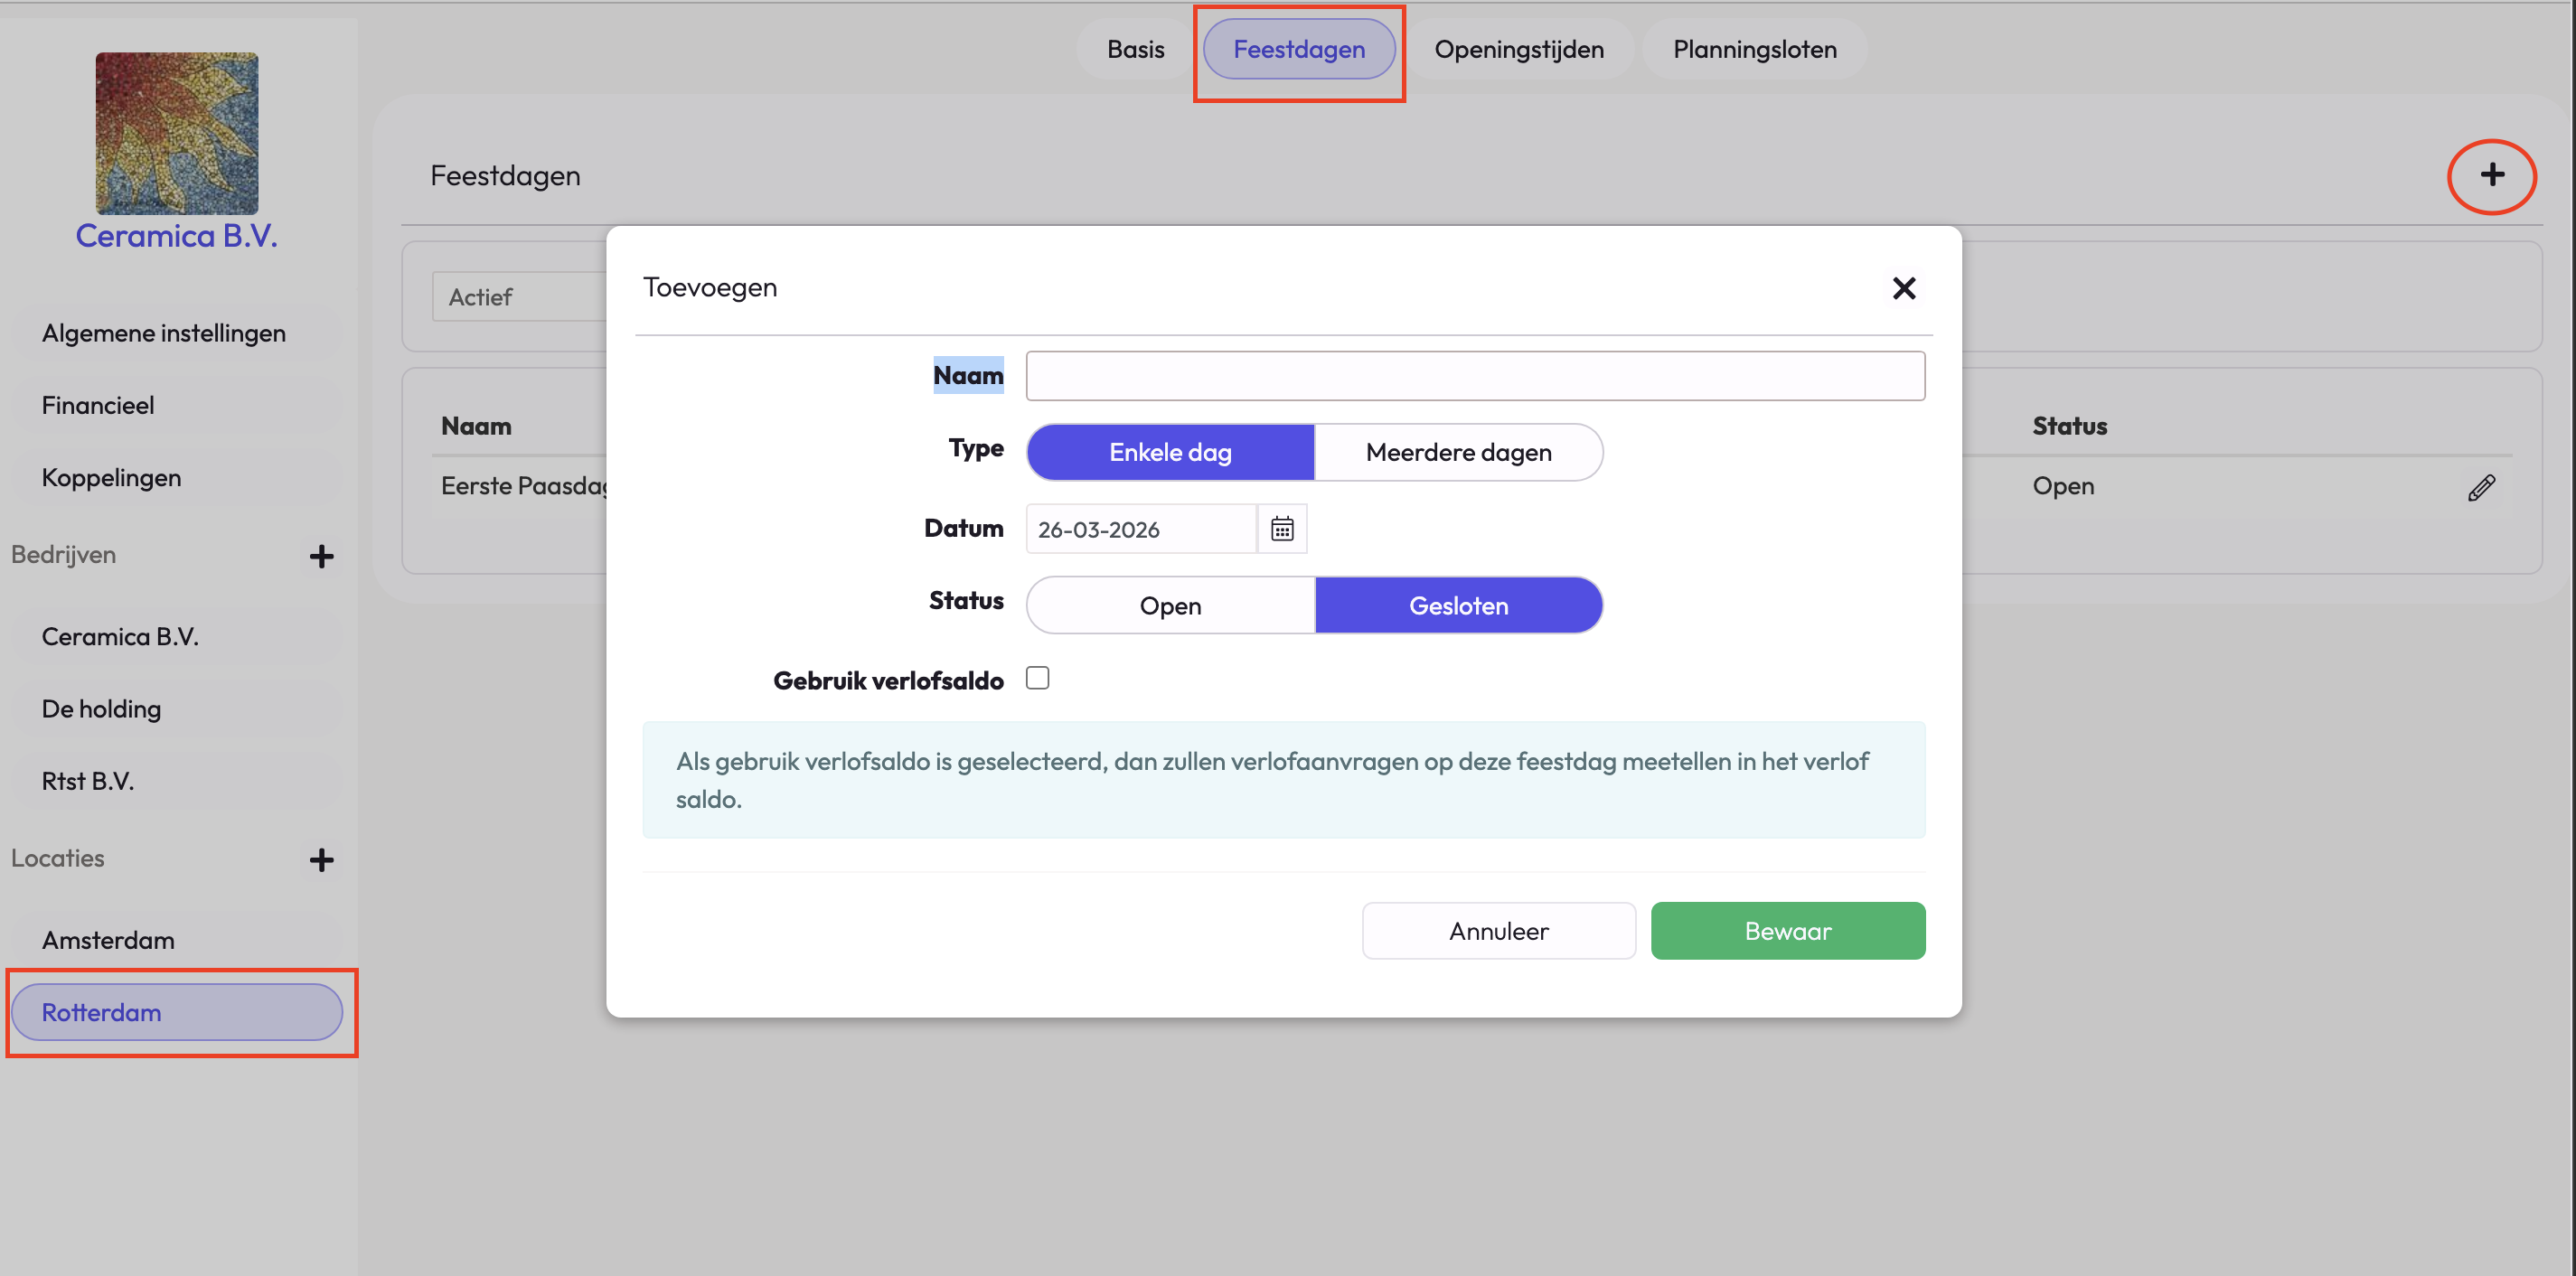Open the Actief filter dropdown
Image resolution: width=2576 pixels, height=1276 pixels.
[x=520, y=297]
